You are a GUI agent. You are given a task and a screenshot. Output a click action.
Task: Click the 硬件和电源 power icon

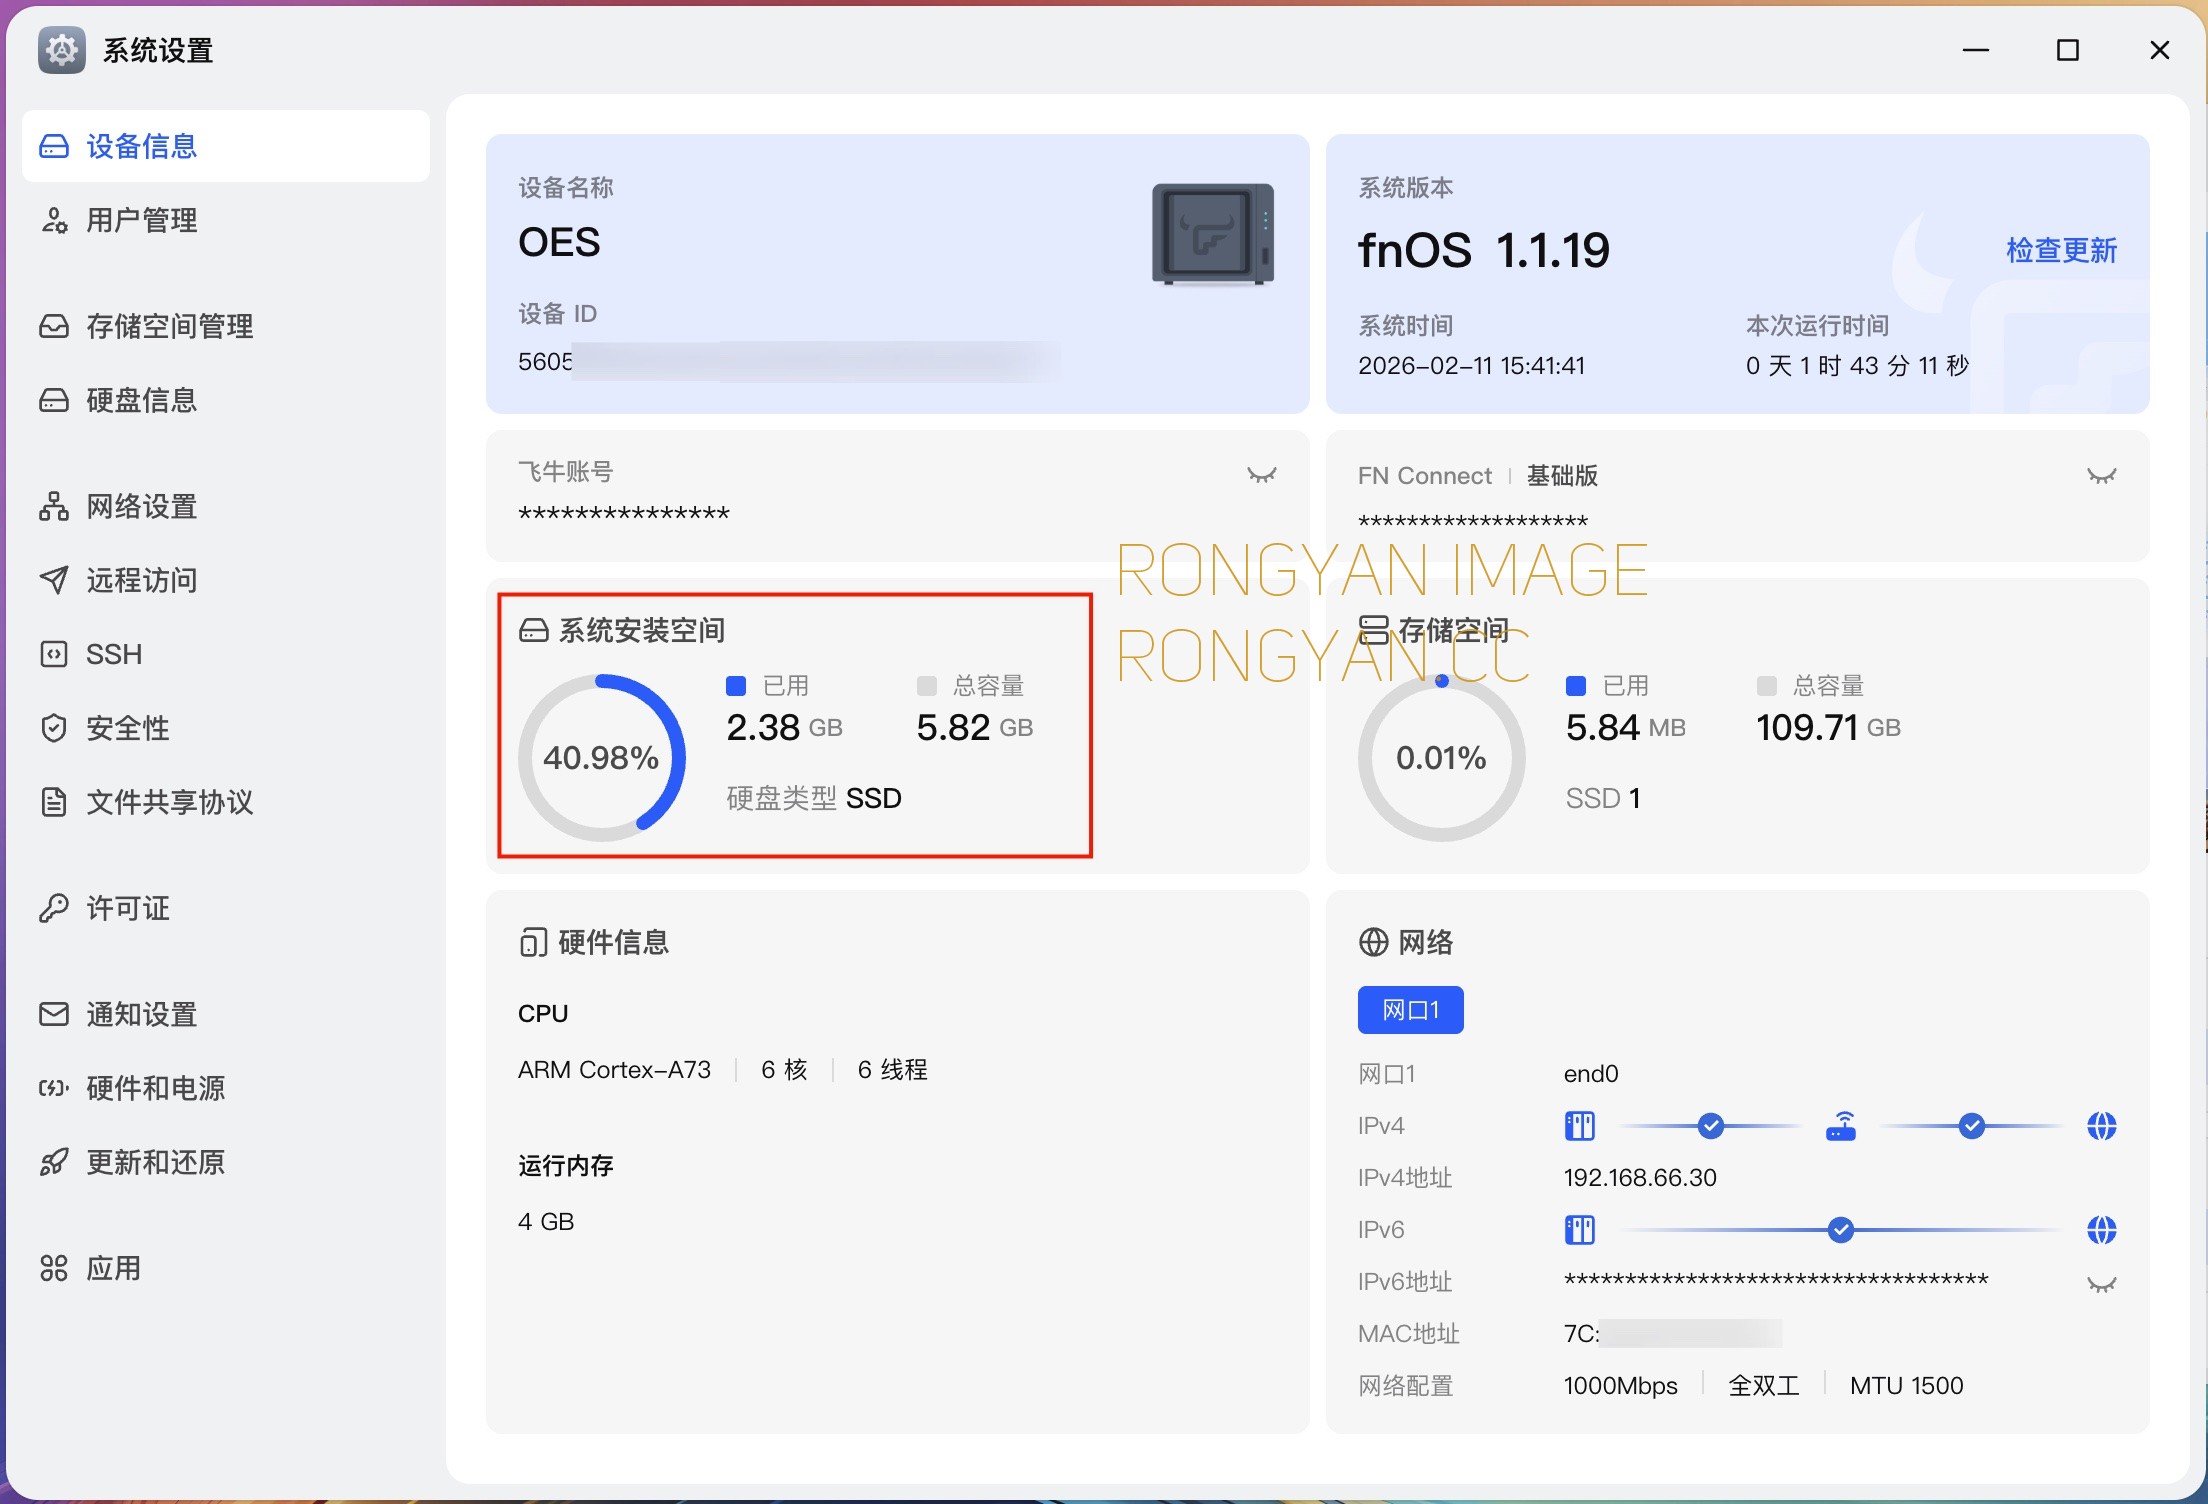coord(54,1088)
